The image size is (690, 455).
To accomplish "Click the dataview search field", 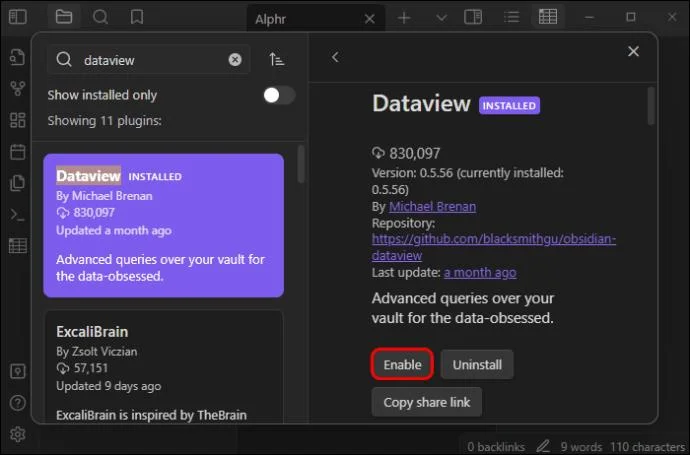I will 149,59.
